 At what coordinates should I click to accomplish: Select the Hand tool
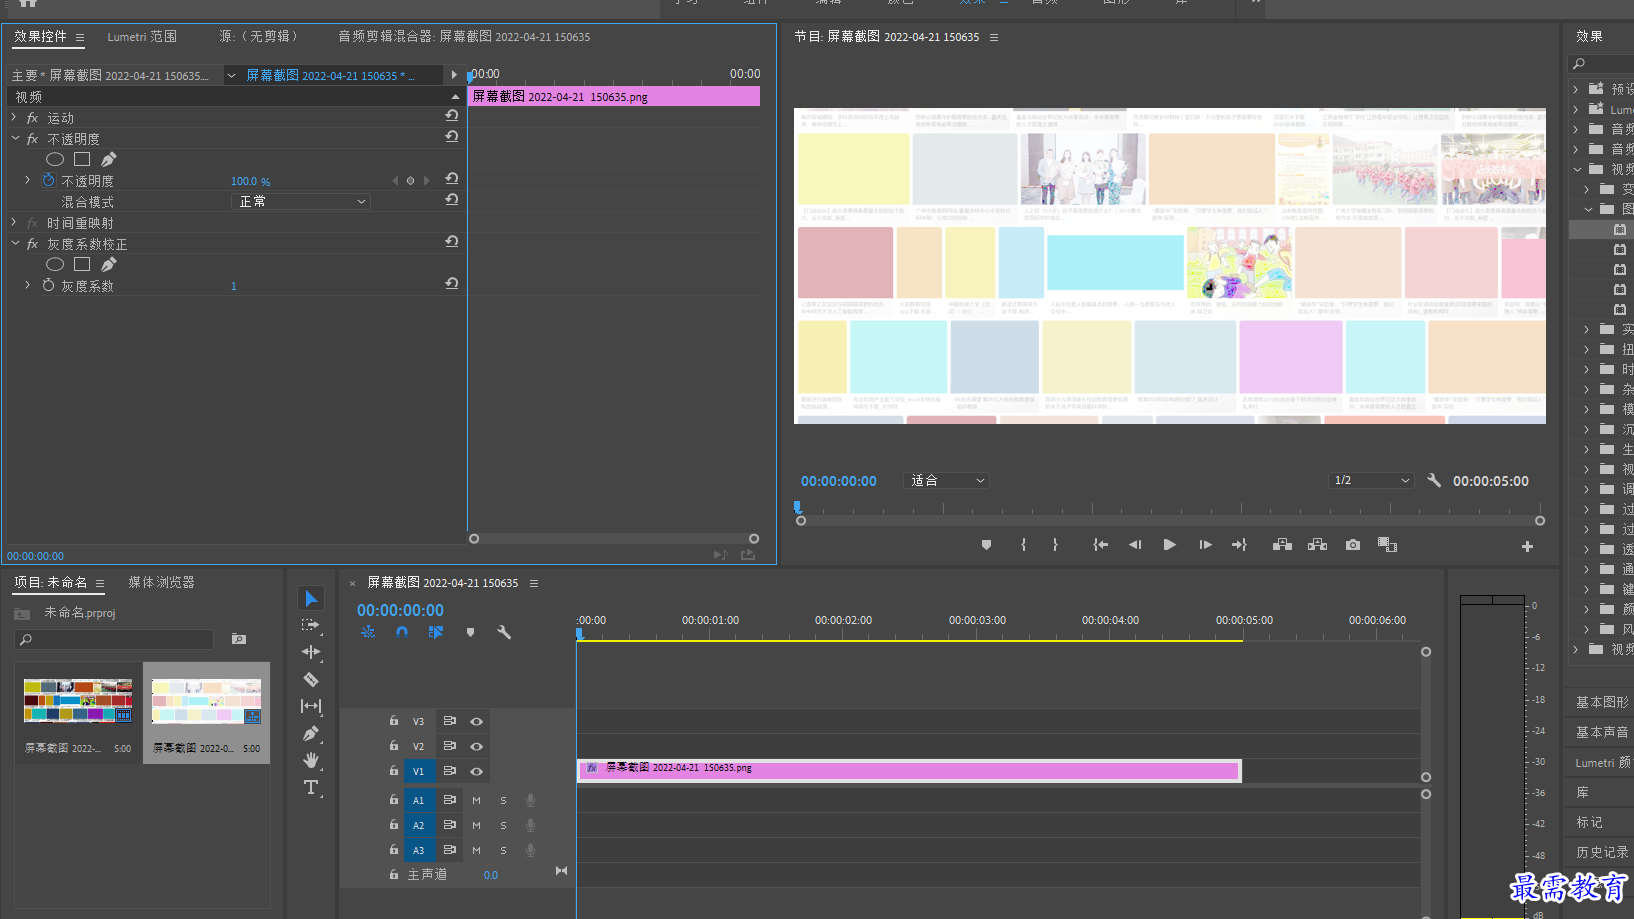tap(311, 760)
